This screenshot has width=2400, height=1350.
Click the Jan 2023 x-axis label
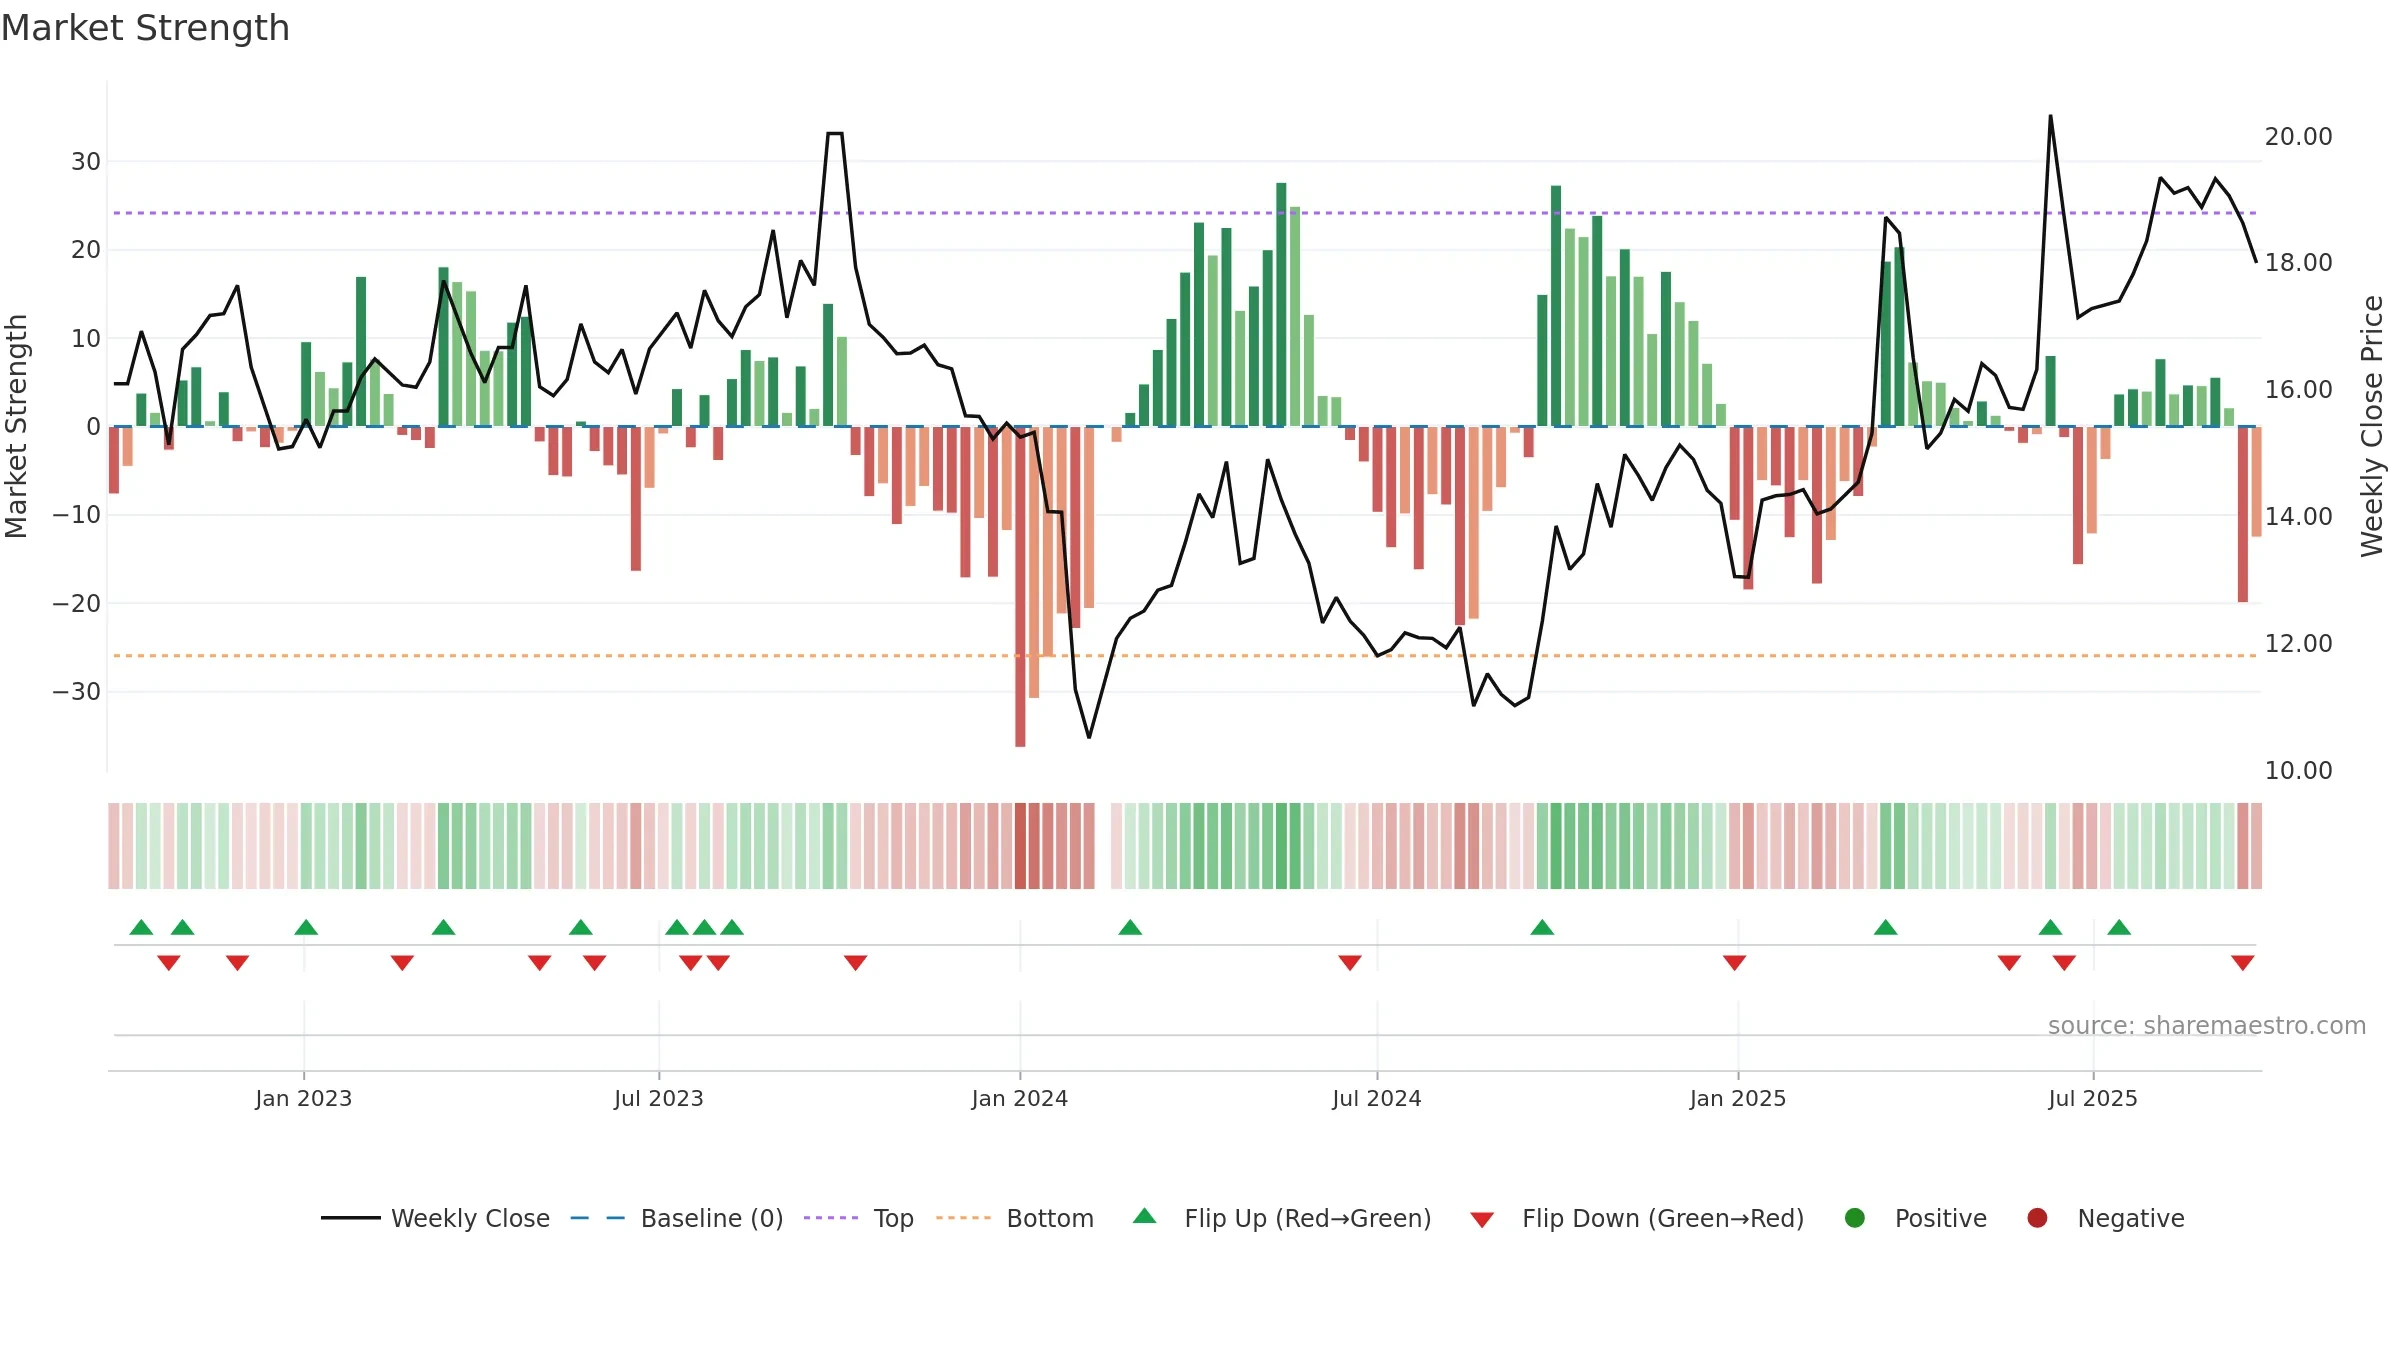click(304, 1098)
